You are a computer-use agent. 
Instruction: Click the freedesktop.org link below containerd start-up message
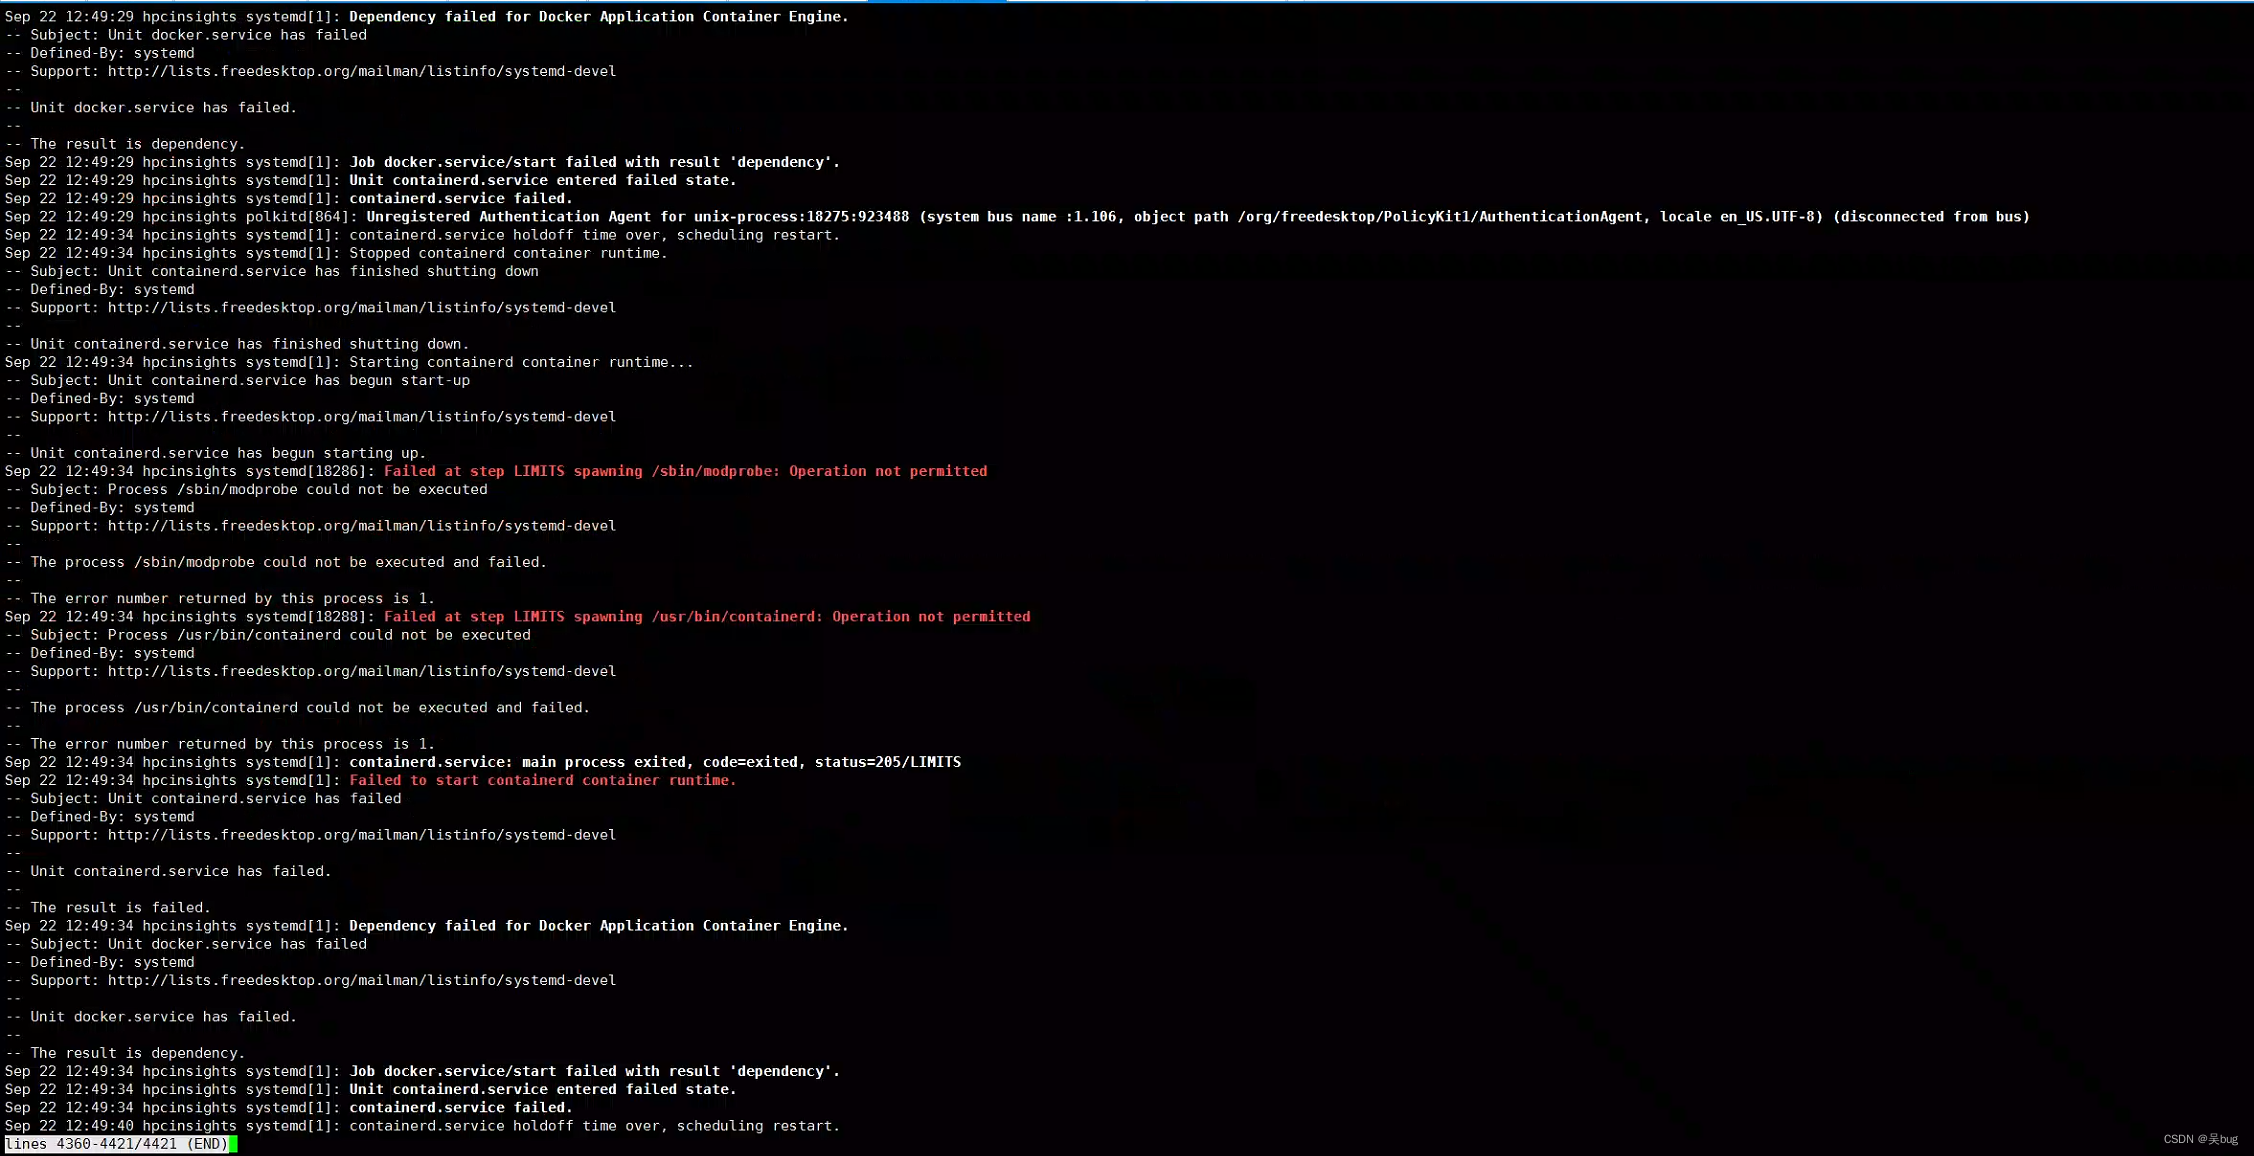310,416
